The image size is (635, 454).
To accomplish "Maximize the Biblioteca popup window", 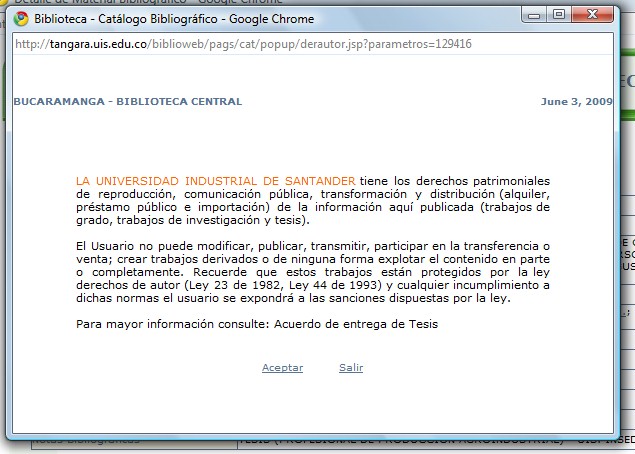I will pos(559,14).
